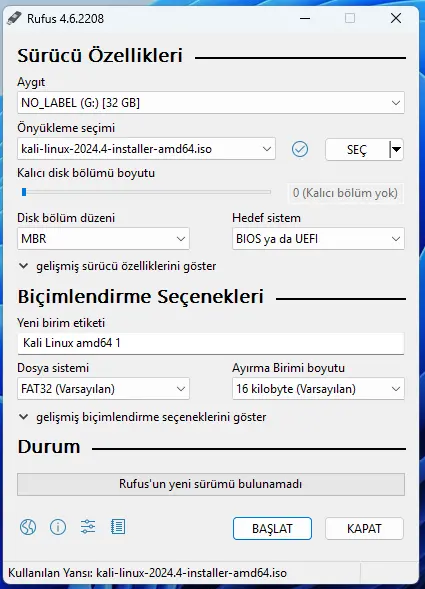Open application settings sliders icon
This screenshot has height=589, width=425.
click(88, 527)
